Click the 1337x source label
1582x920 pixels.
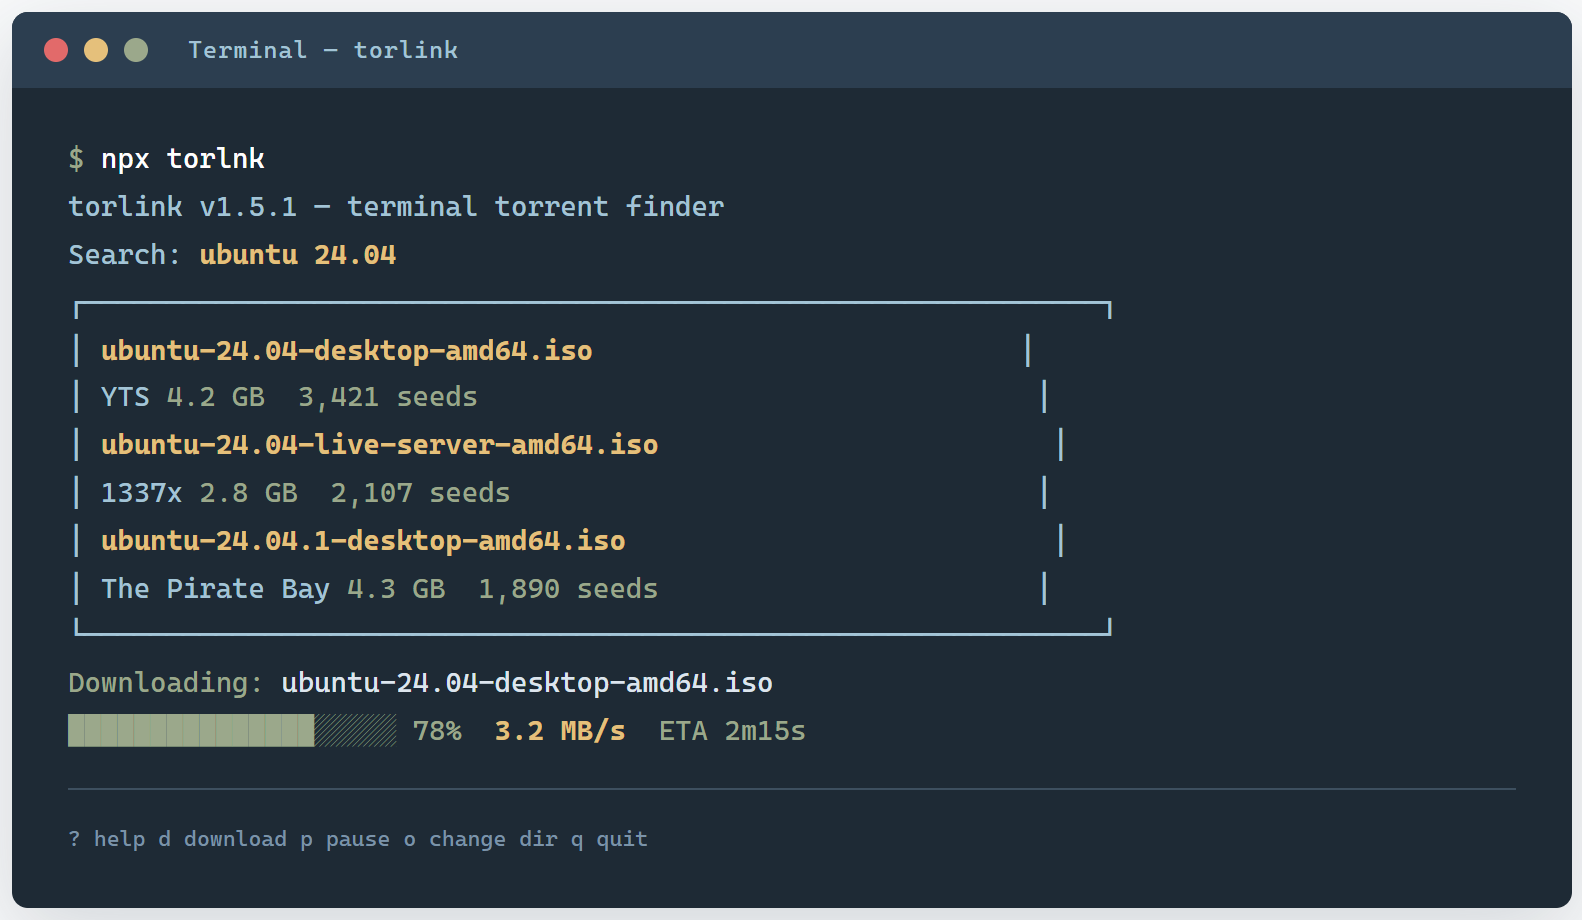coord(141,493)
